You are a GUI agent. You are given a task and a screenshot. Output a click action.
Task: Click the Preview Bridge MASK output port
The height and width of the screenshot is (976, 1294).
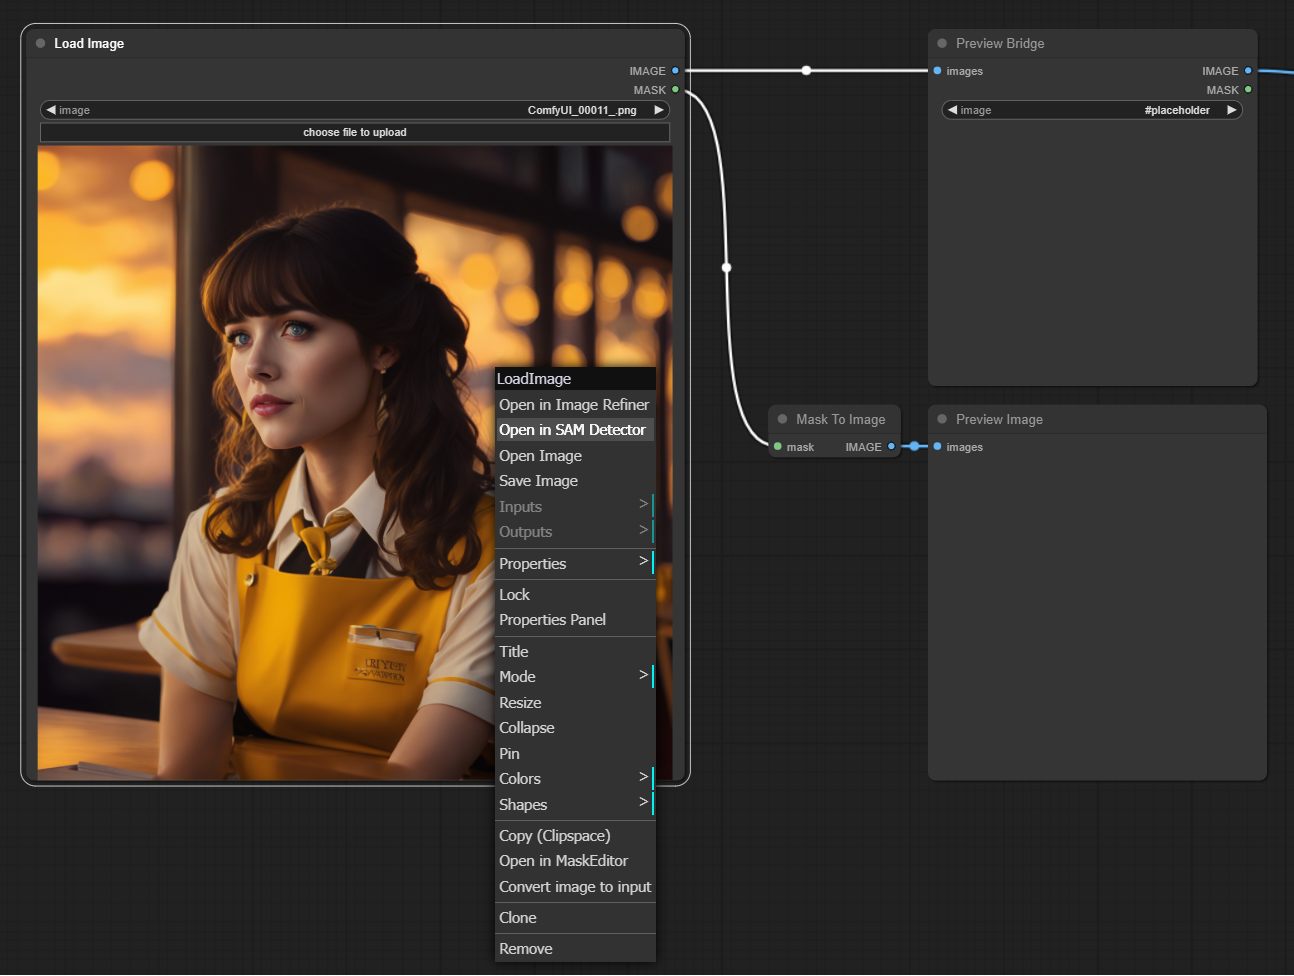pyautogui.click(x=1248, y=90)
